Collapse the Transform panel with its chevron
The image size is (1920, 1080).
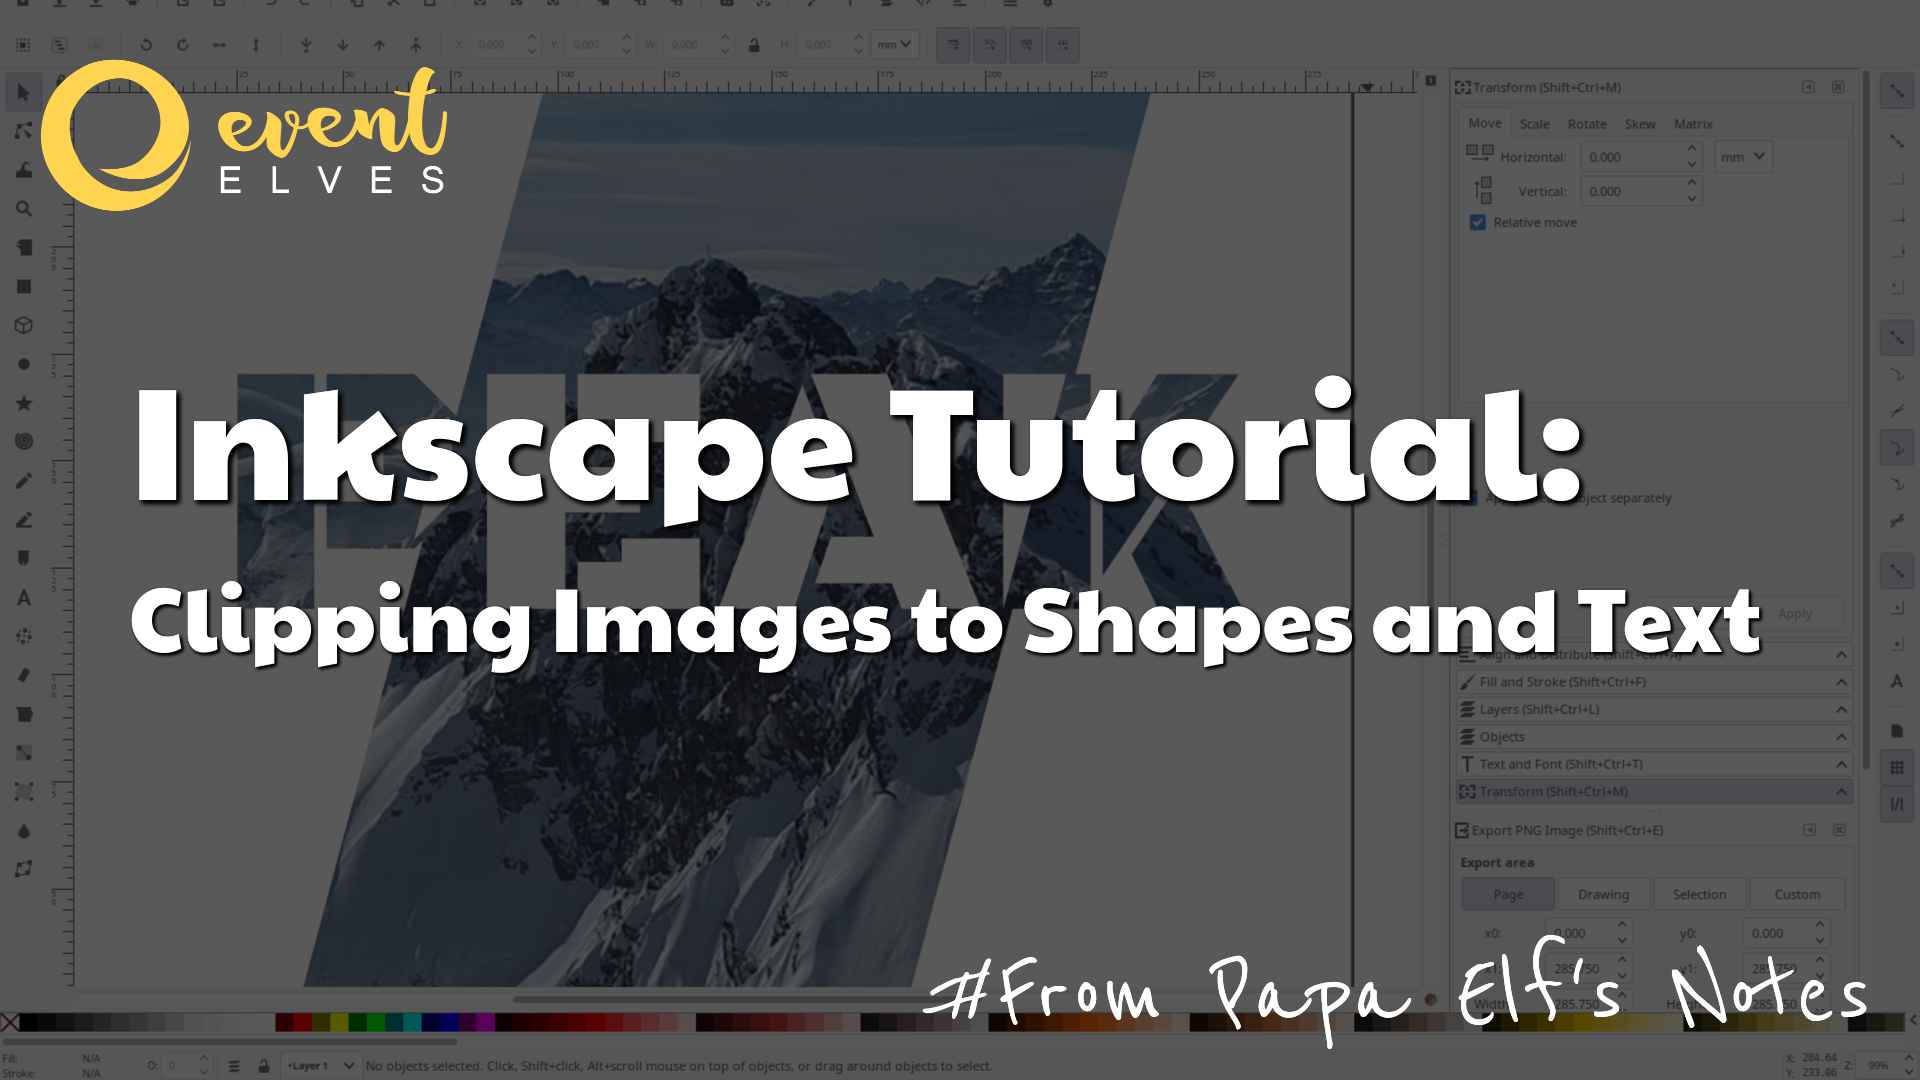[1840, 791]
